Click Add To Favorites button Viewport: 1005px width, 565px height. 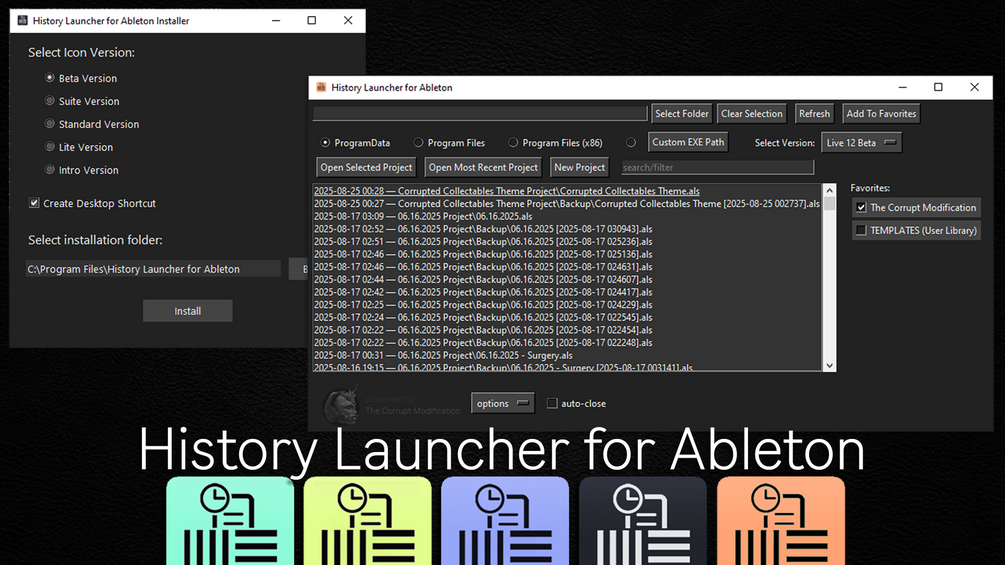(881, 113)
